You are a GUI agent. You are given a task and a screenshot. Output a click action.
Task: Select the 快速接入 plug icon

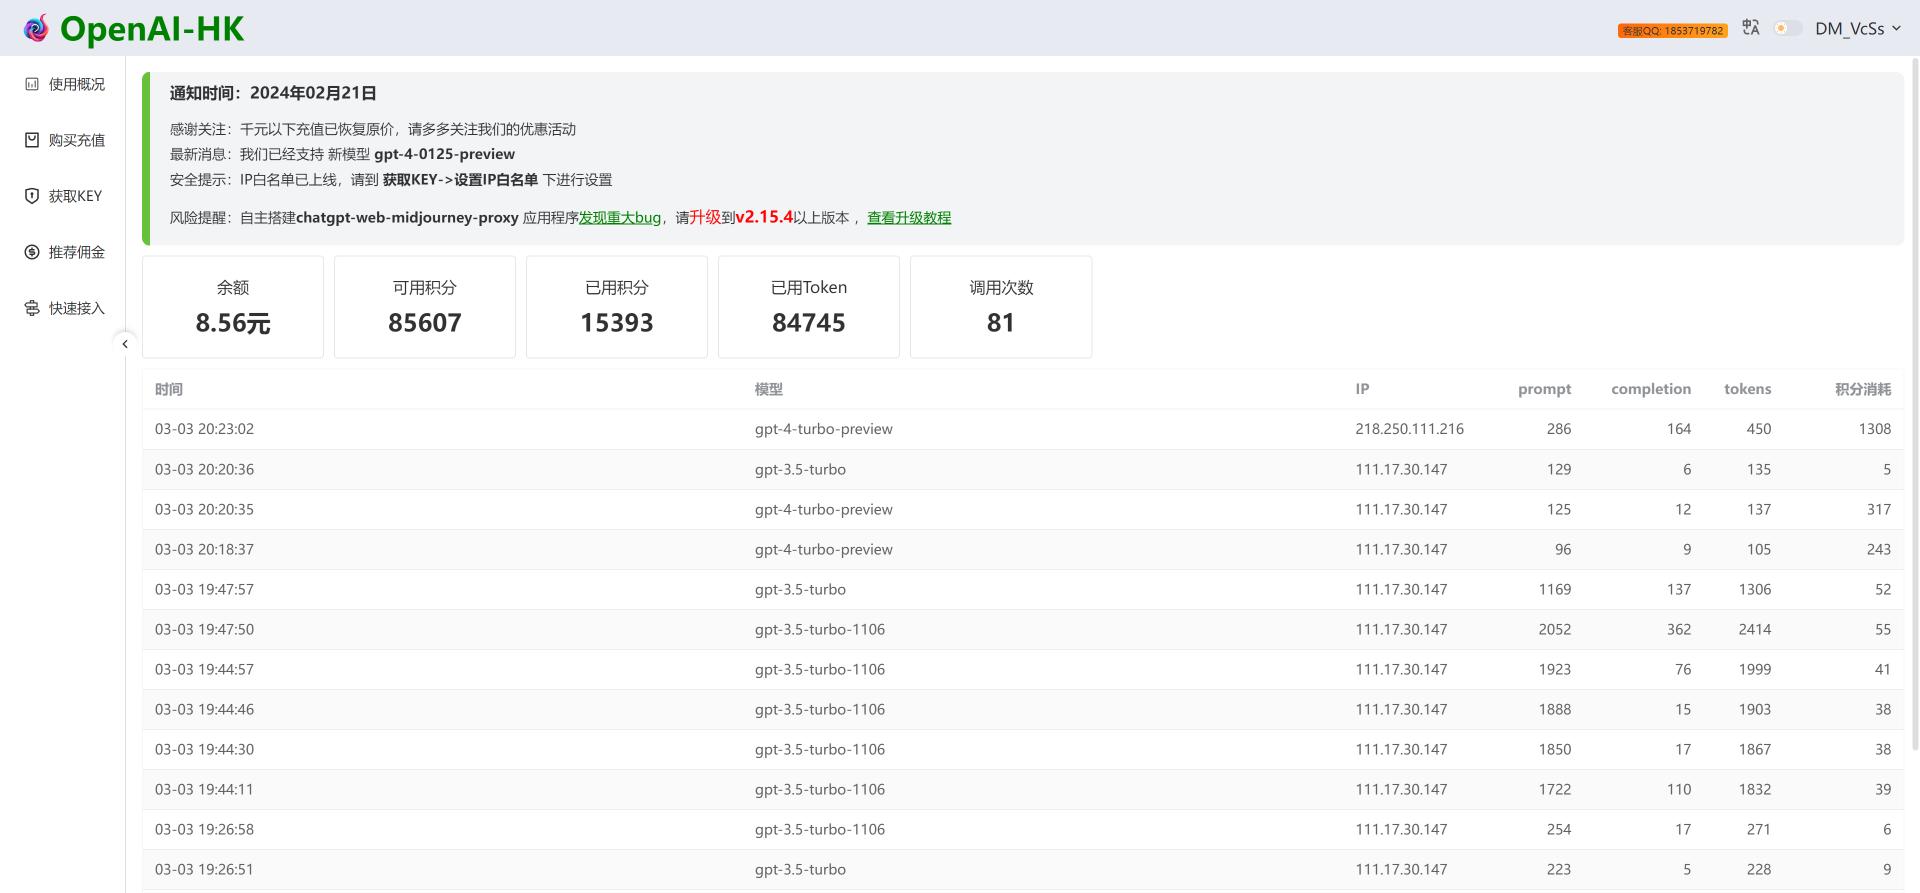tap(32, 308)
